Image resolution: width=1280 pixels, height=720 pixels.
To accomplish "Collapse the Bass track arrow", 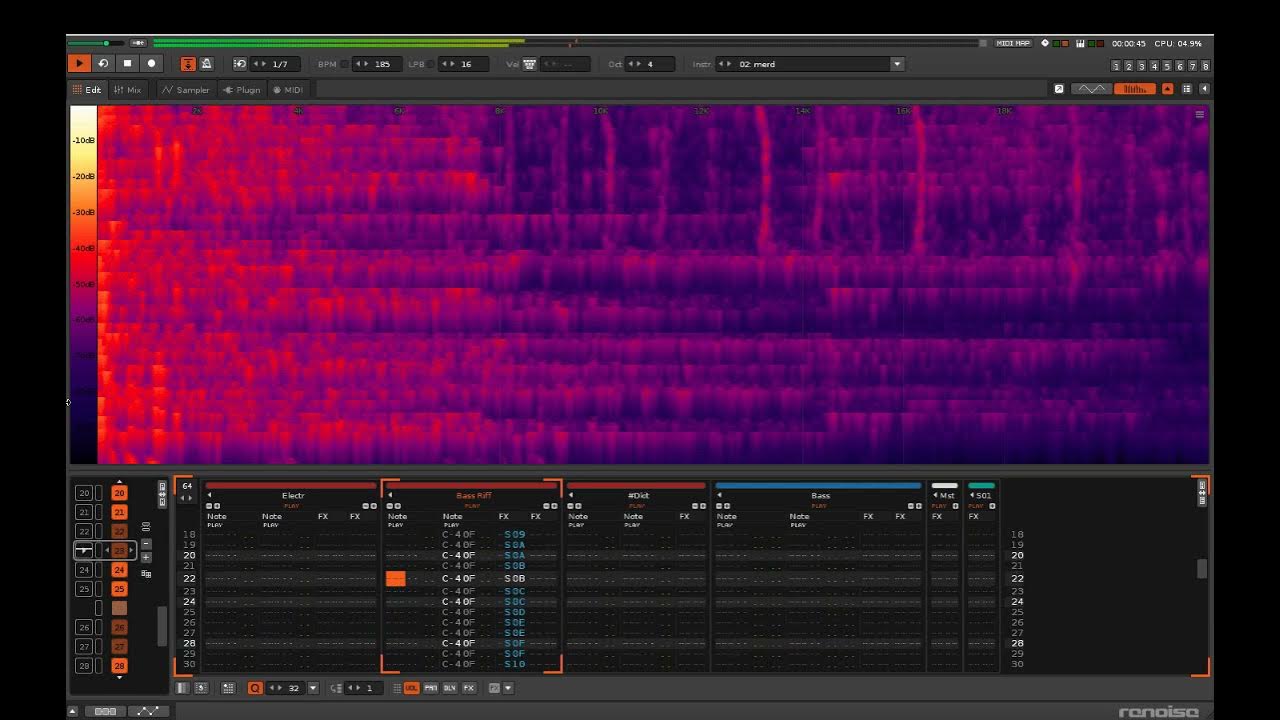I will tap(719, 496).
